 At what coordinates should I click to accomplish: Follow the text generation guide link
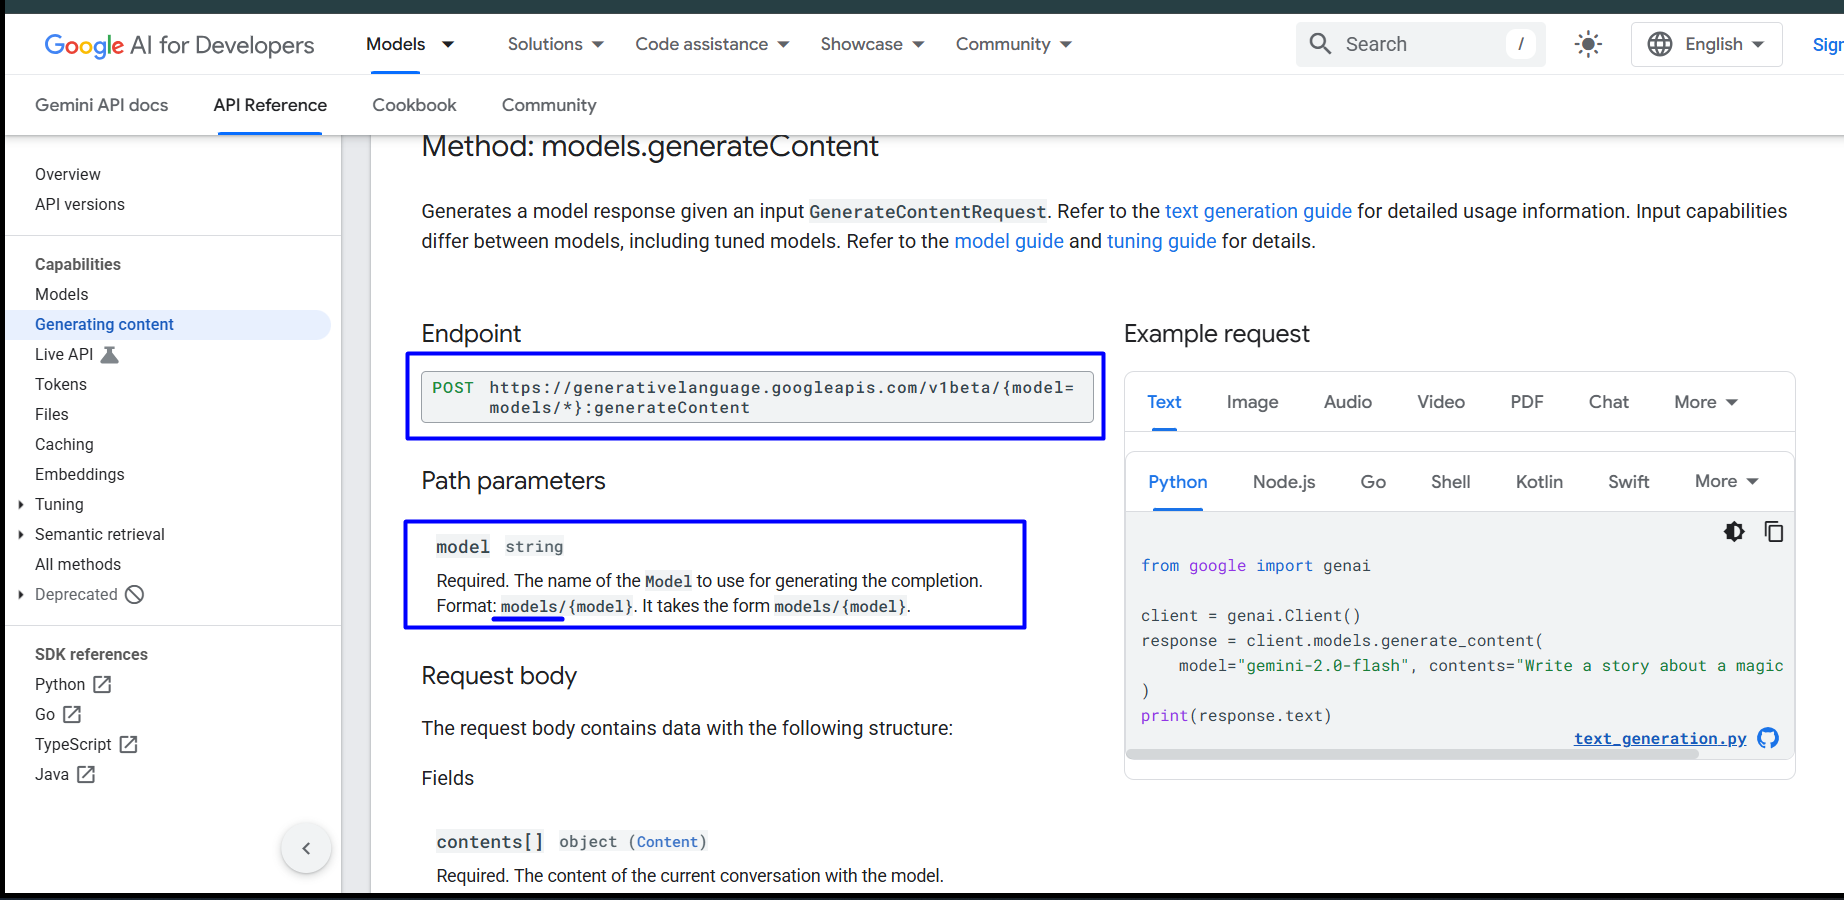click(1258, 211)
